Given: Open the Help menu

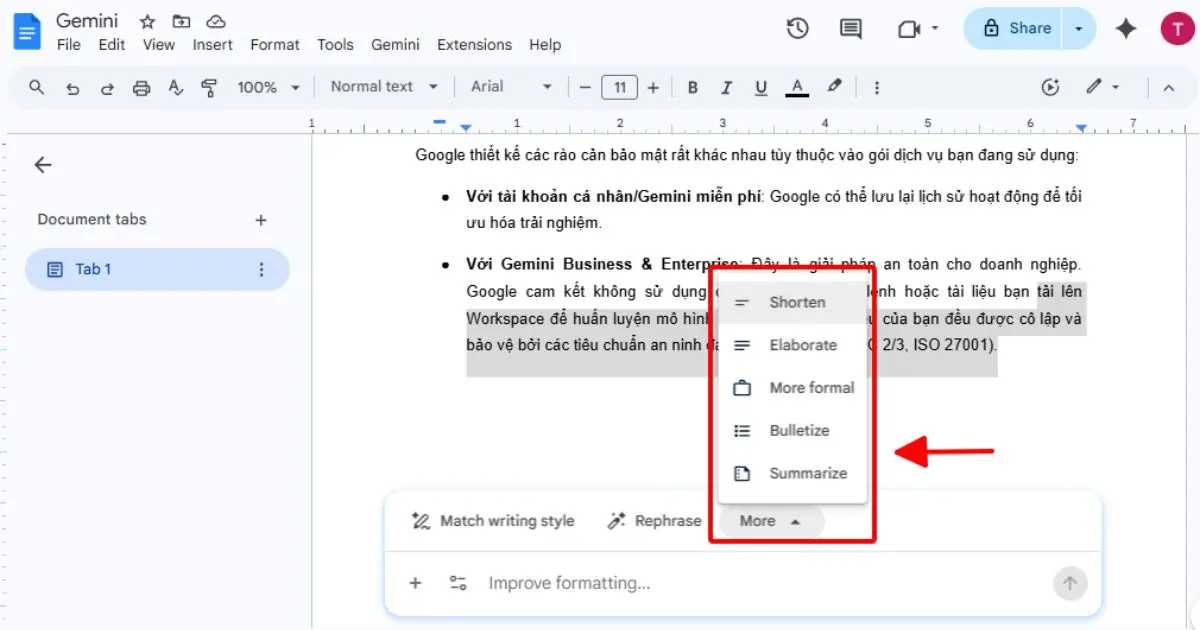Looking at the screenshot, I should coord(545,45).
